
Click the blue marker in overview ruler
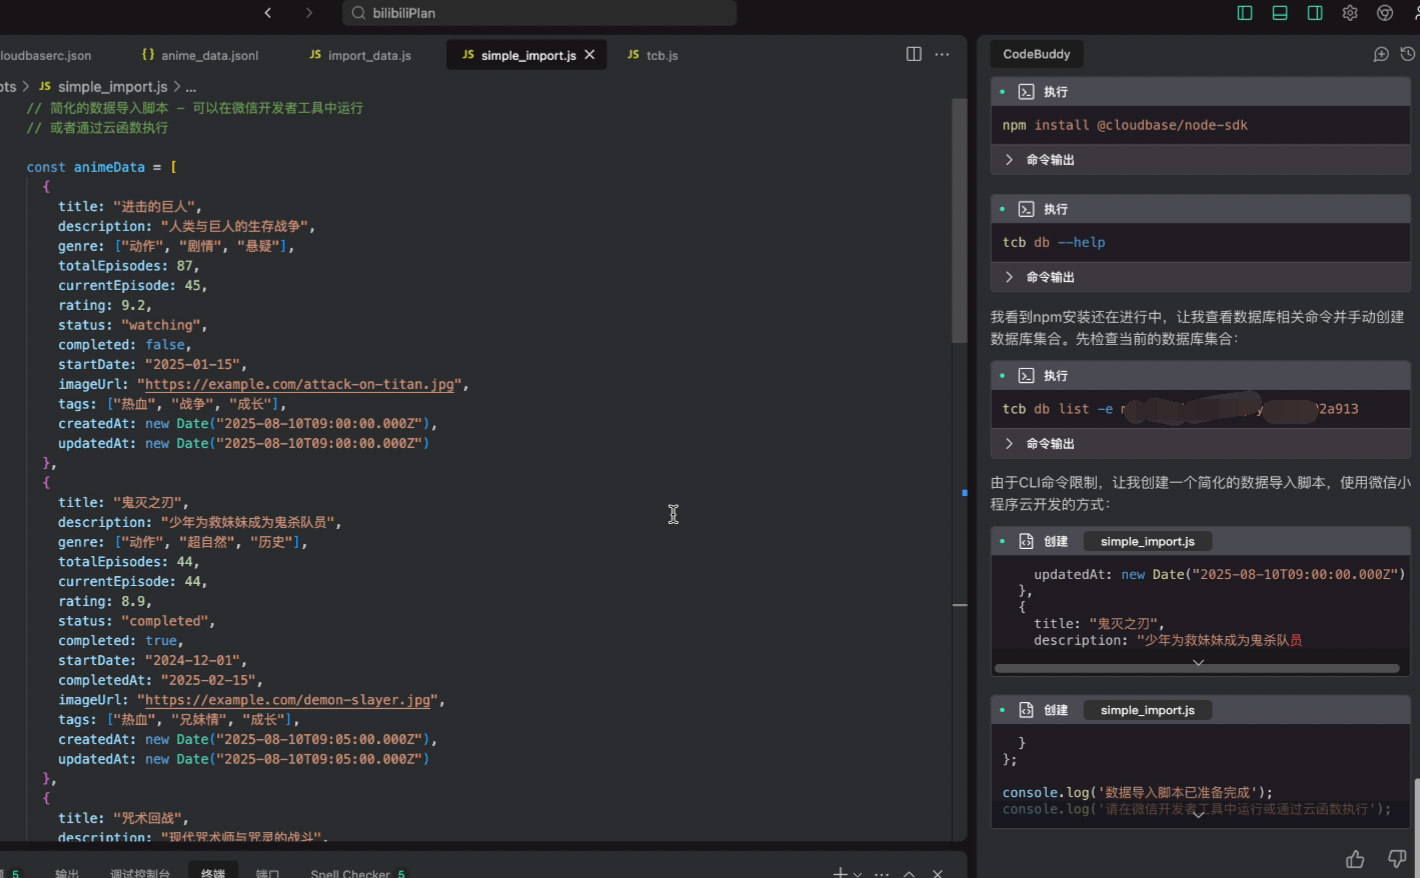click(x=965, y=492)
